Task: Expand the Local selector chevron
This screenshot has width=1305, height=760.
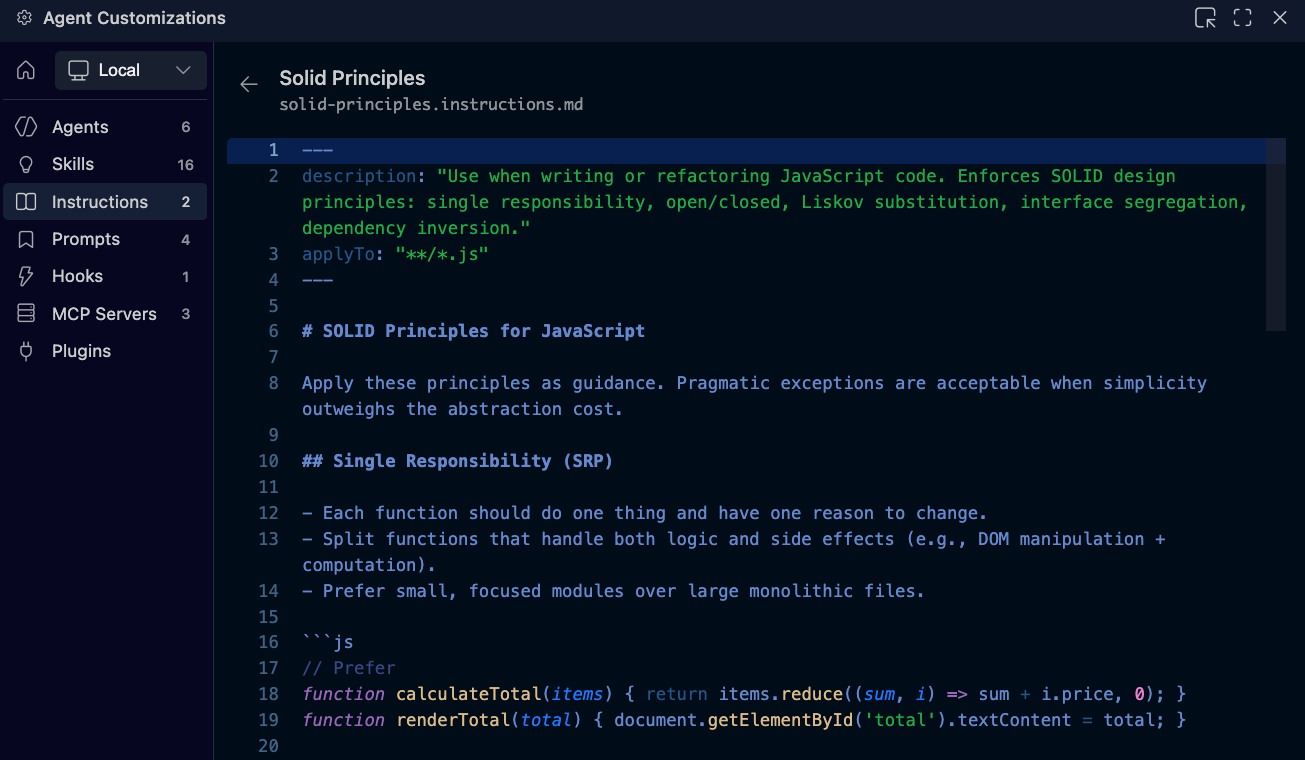Action: 183,70
